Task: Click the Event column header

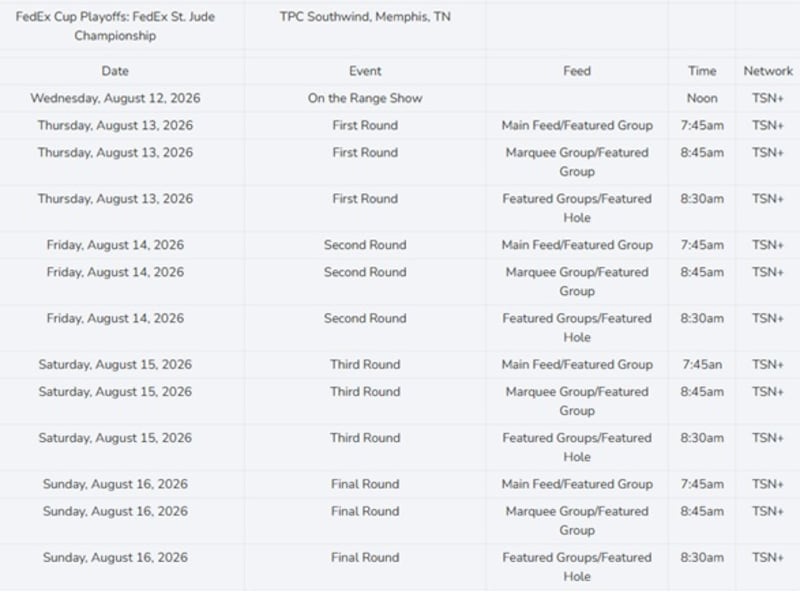Action: click(x=365, y=71)
